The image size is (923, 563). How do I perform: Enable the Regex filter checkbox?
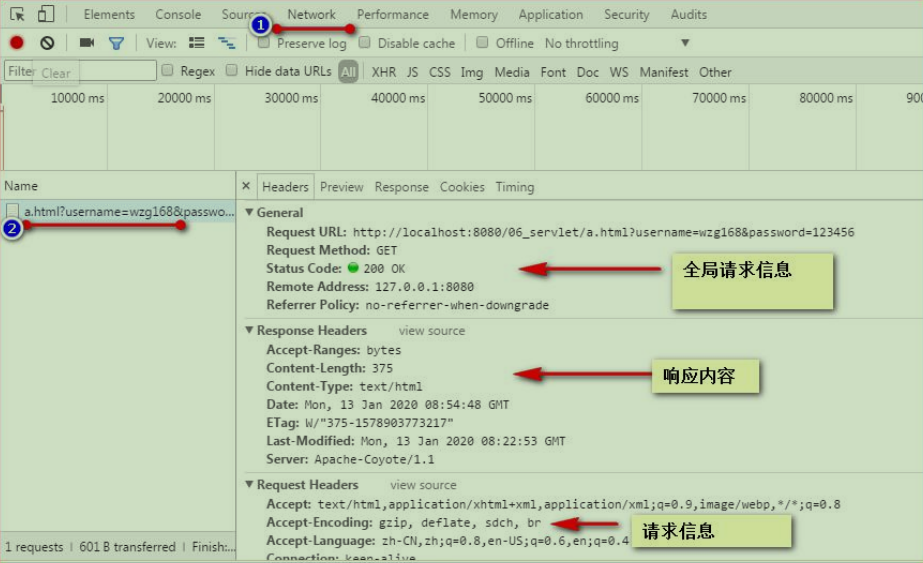click(x=167, y=71)
